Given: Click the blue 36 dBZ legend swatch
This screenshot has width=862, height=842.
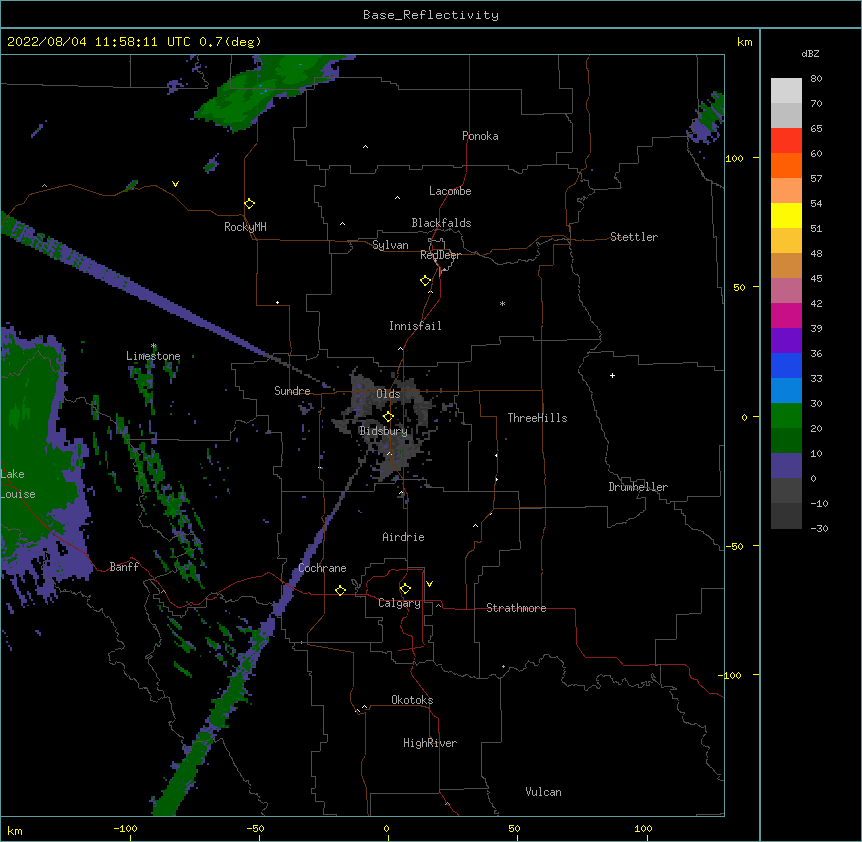Looking at the screenshot, I should (786, 365).
